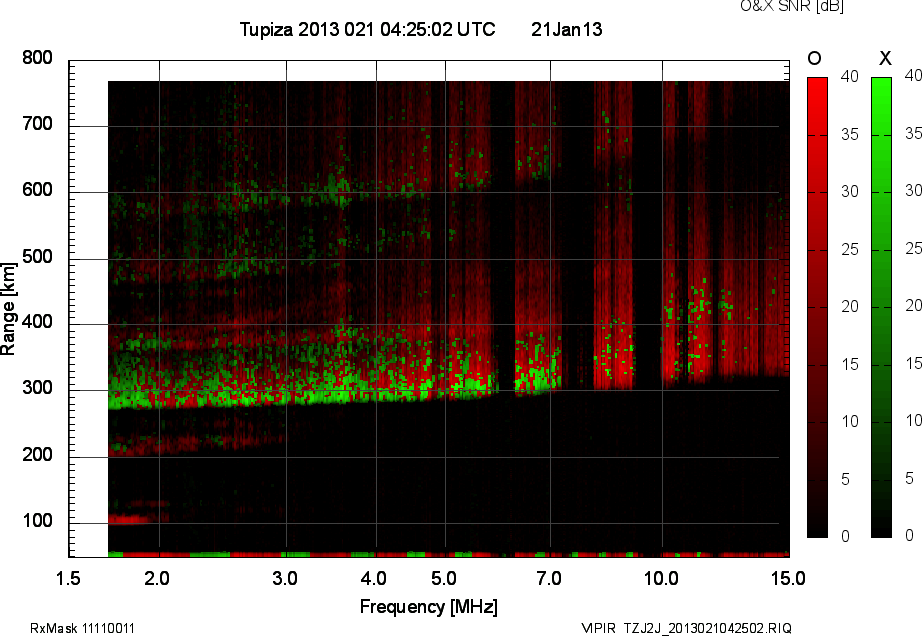Select the 'Frequency [MHz]' x-axis label
The width and height of the screenshot is (922, 636).
(428, 606)
